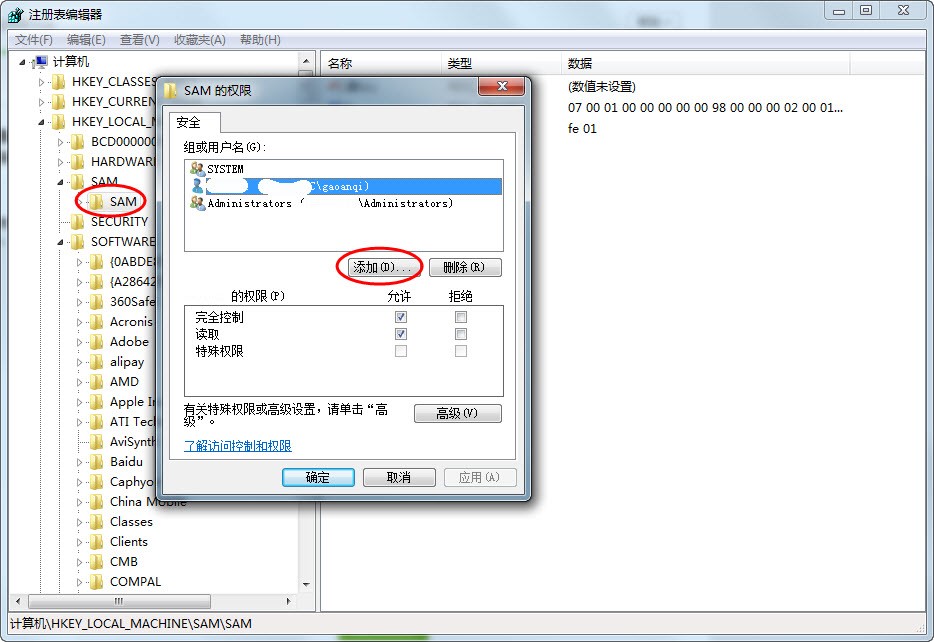This screenshot has width=934, height=642.
Task: Select the 安全 tab
Action: pos(195,122)
